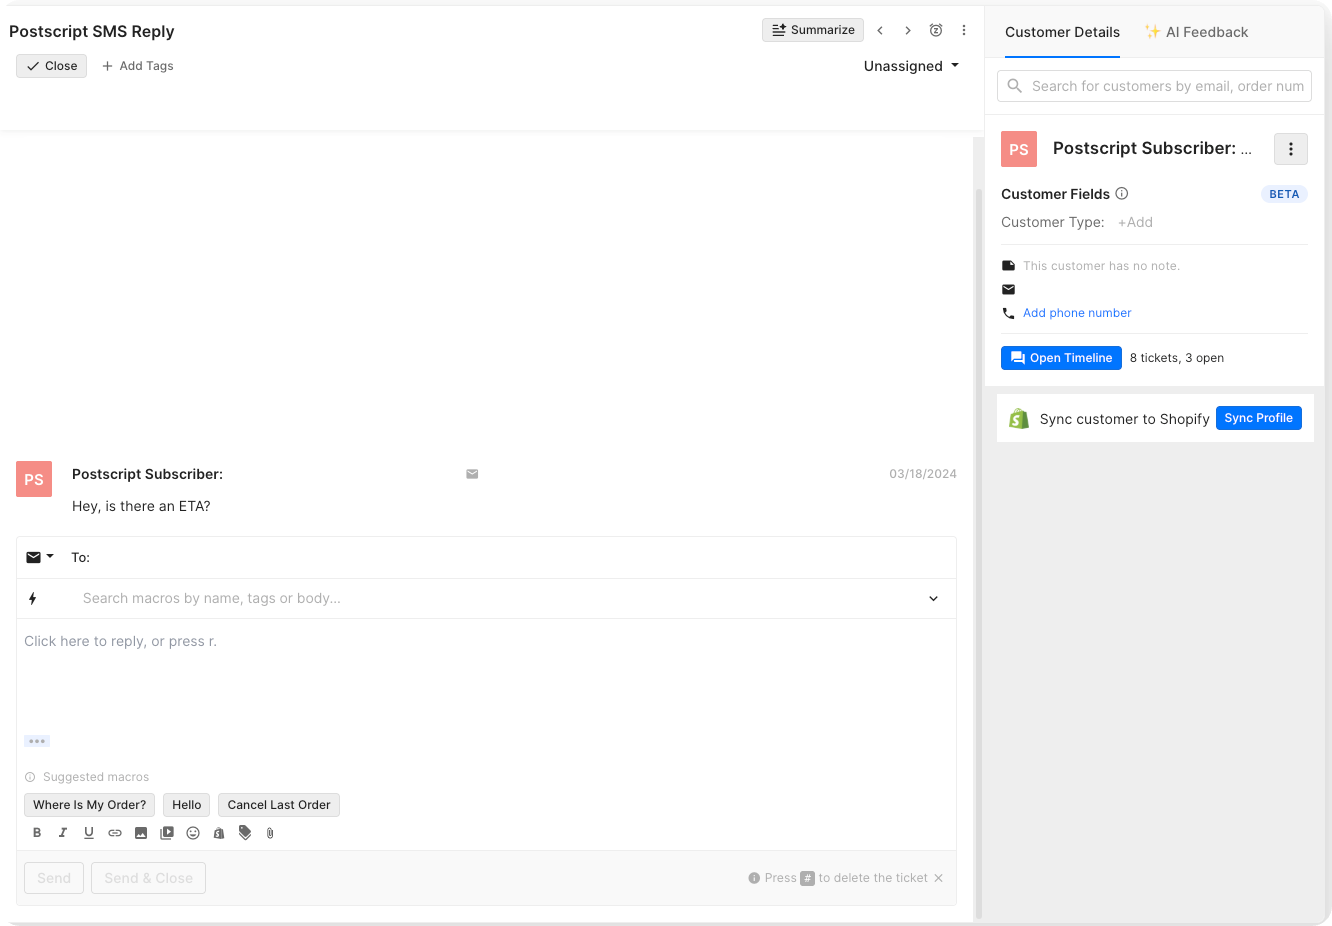Go to the next ticket arrow
Screen dimensions: 1332x926
tap(908, 30)
